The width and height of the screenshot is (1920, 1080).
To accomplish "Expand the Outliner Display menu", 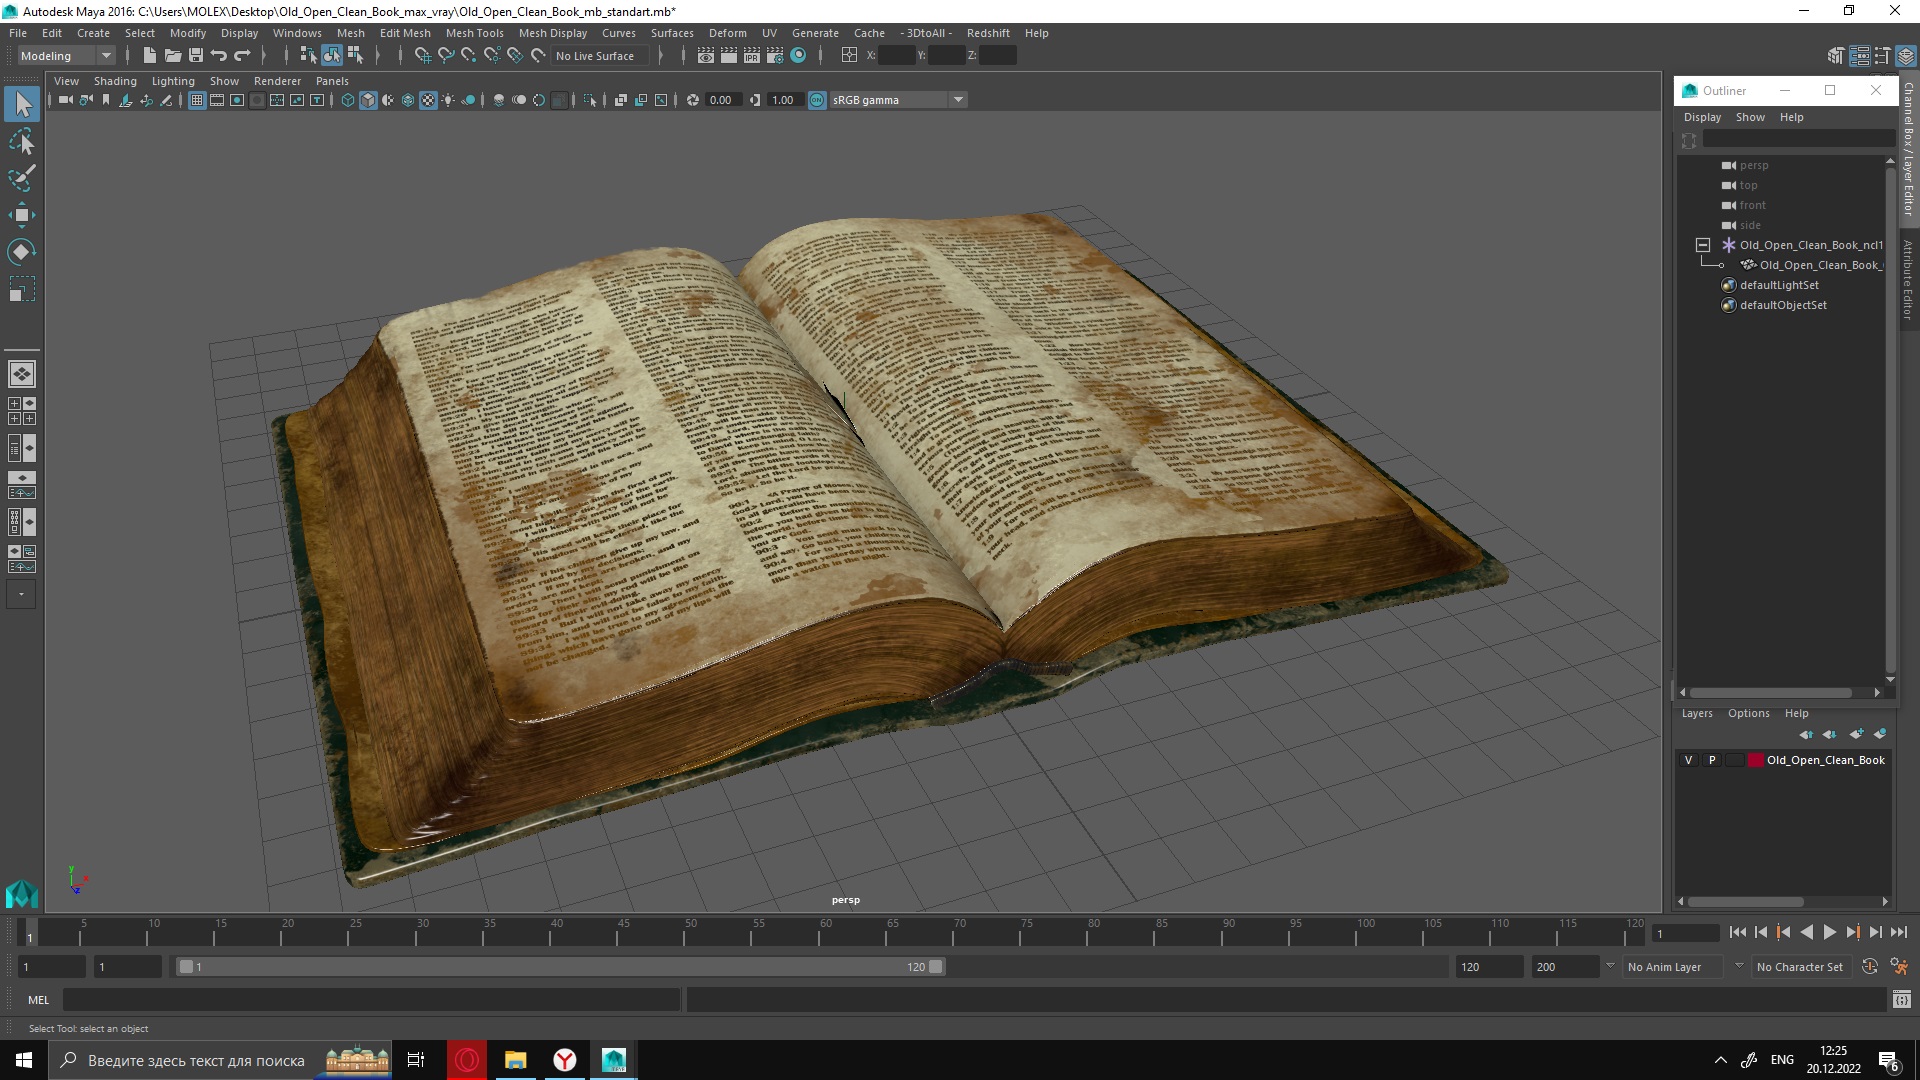I will 1702,116.
